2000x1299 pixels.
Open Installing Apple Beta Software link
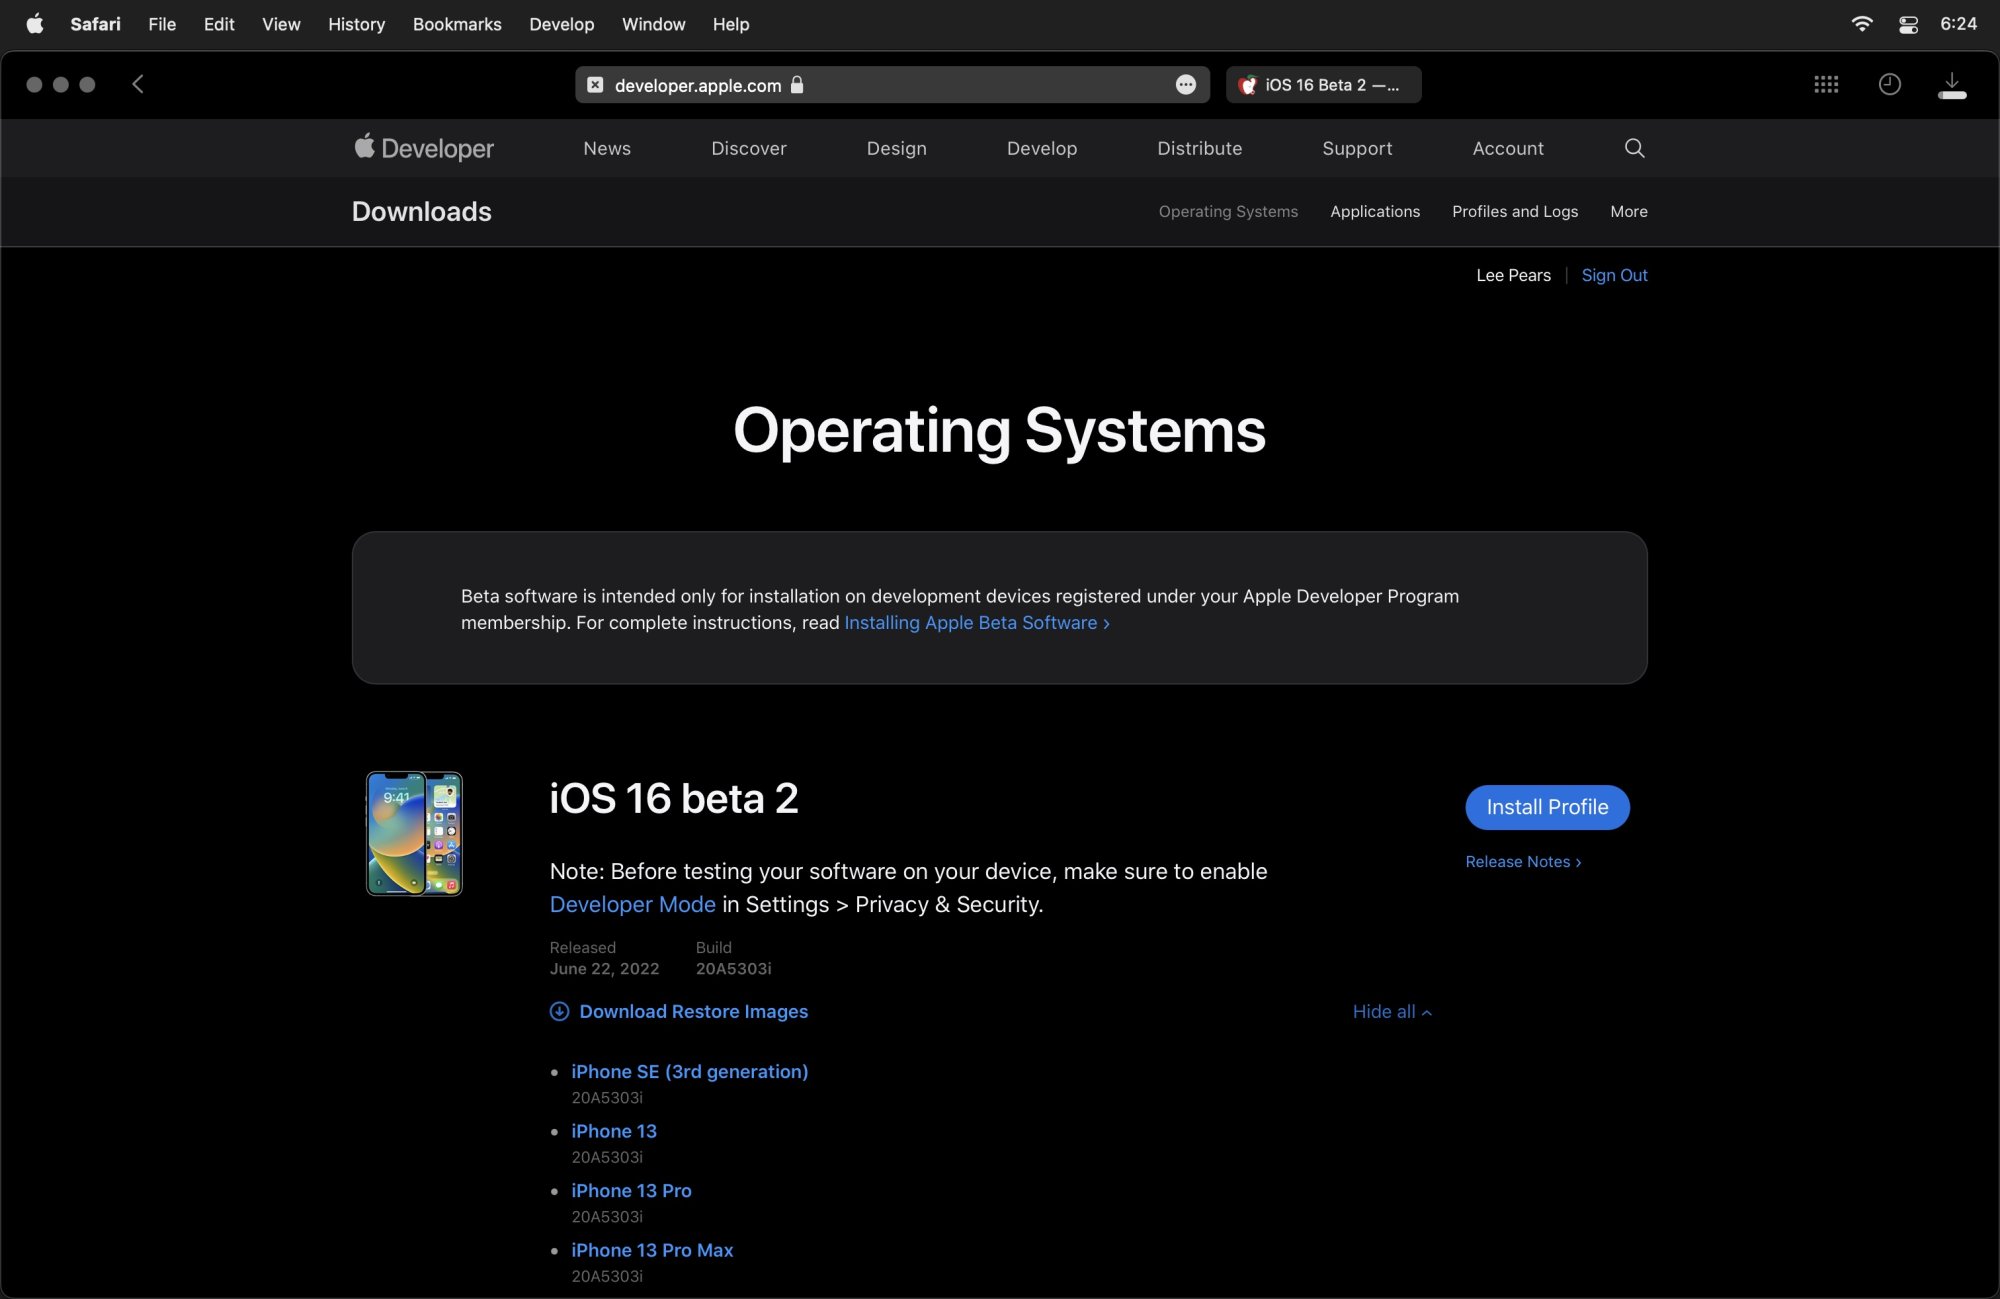pos(977,622)
